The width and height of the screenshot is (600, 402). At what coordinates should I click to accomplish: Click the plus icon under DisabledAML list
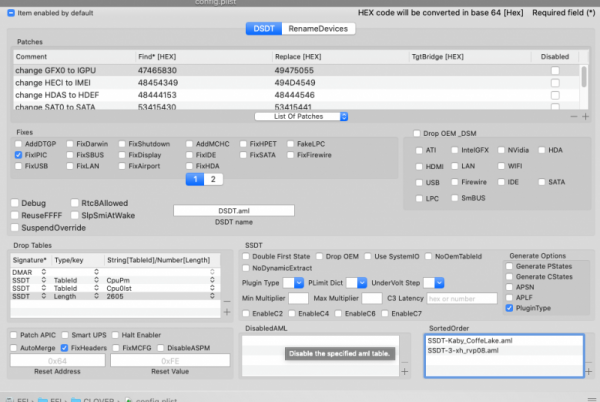click(x=405, y=371)
